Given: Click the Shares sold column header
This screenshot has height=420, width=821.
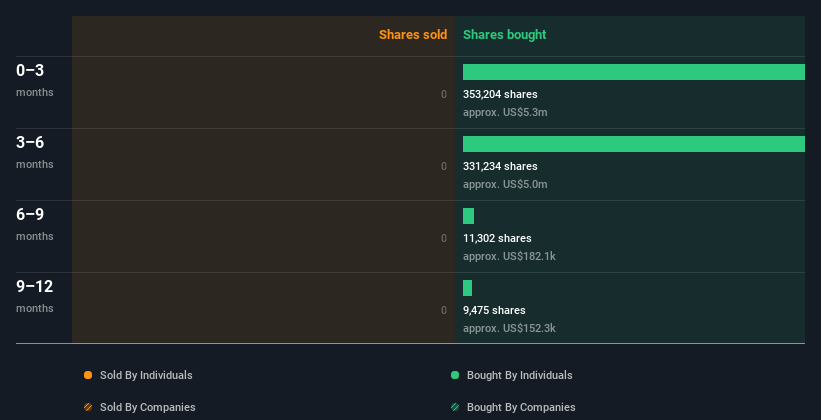Looking at the screenshot, I should (413, 35).
